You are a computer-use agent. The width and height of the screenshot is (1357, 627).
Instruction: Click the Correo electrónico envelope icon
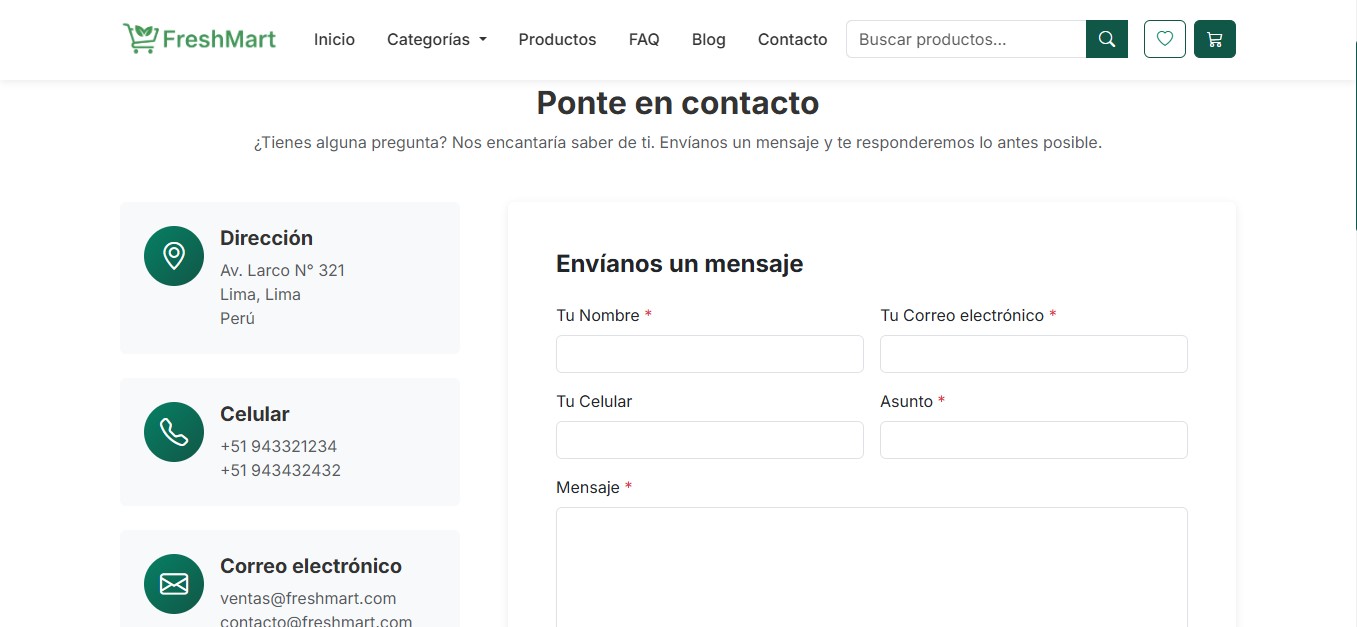pyautogui.click(x=174, y=584)
